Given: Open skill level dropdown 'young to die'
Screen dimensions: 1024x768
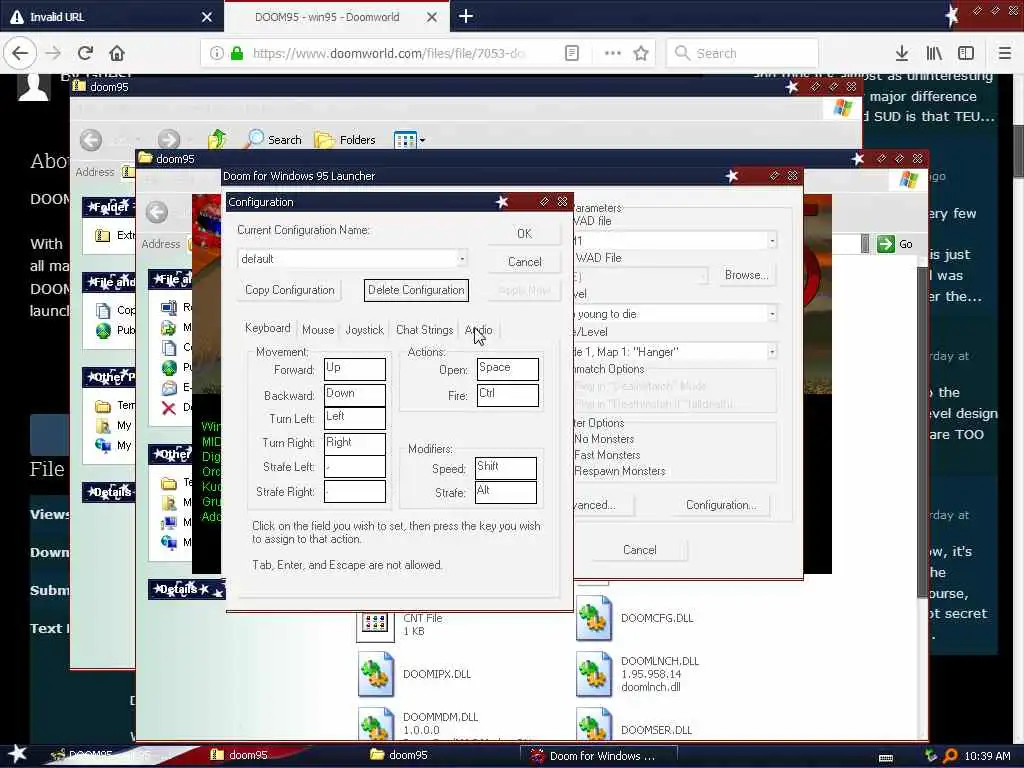Looking at the screenshot, I should click(x=772, y=313).
